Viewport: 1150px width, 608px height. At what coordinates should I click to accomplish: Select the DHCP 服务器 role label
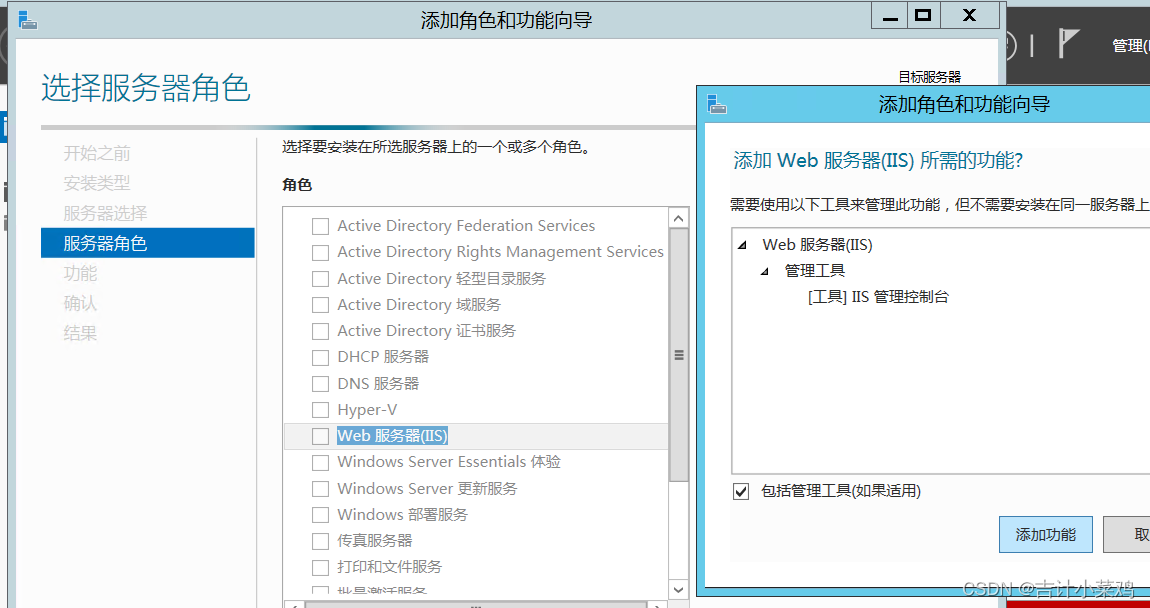383,357
